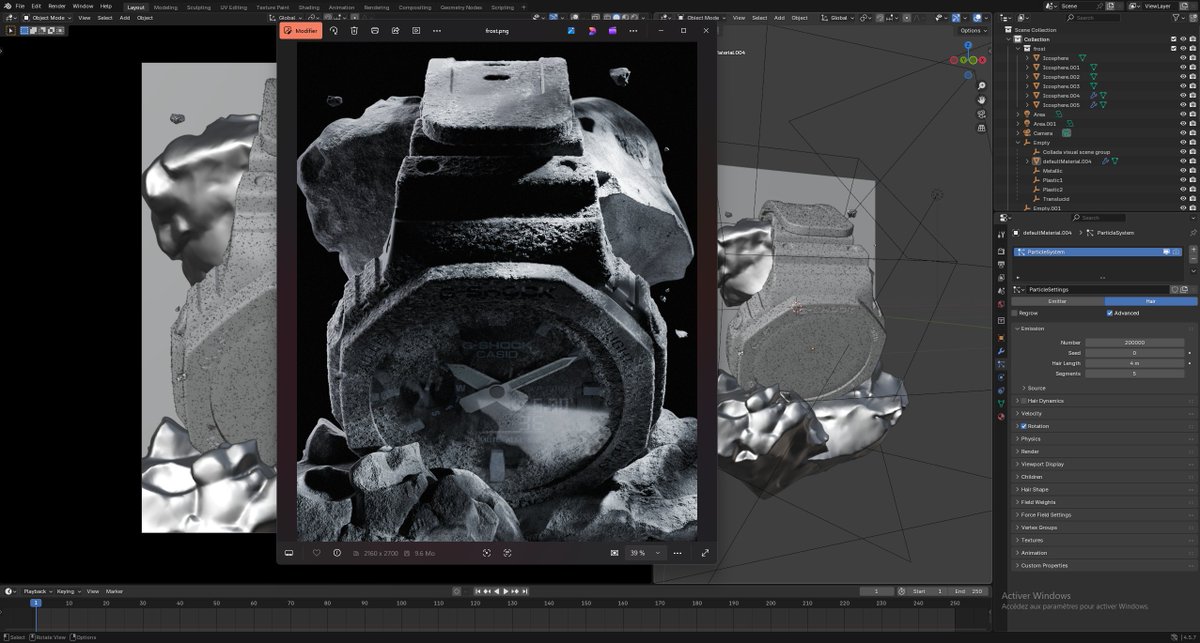Disable render for defaultMaterial.004
Screen dimensions: 1200x643
click(1193, 161)
